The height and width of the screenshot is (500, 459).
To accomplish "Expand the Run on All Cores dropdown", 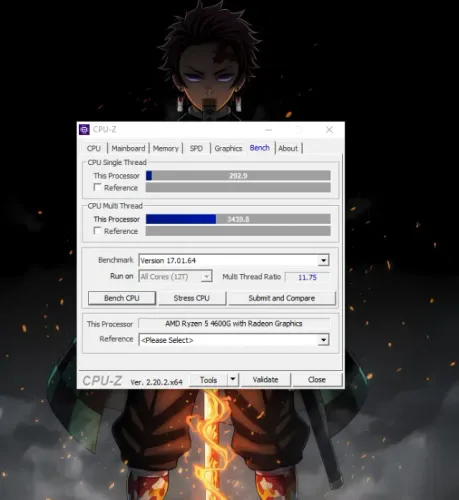I will [175, 276].
